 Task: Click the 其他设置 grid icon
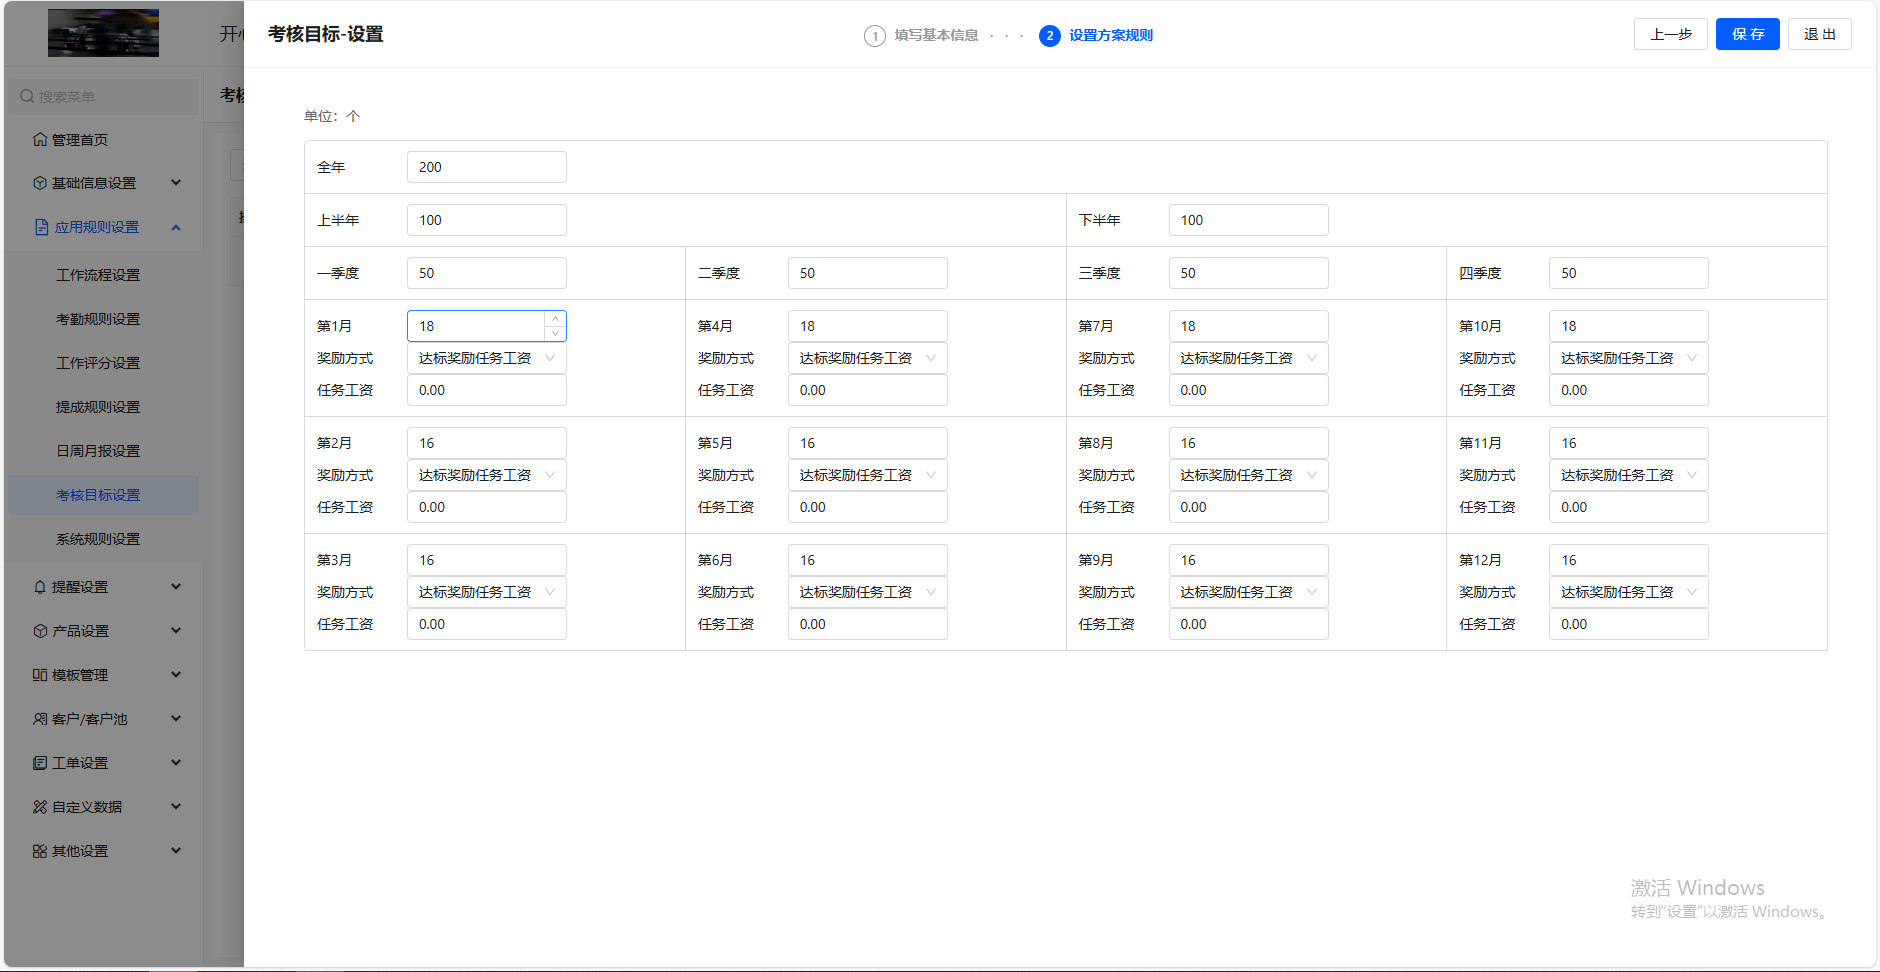pos(40,851)
